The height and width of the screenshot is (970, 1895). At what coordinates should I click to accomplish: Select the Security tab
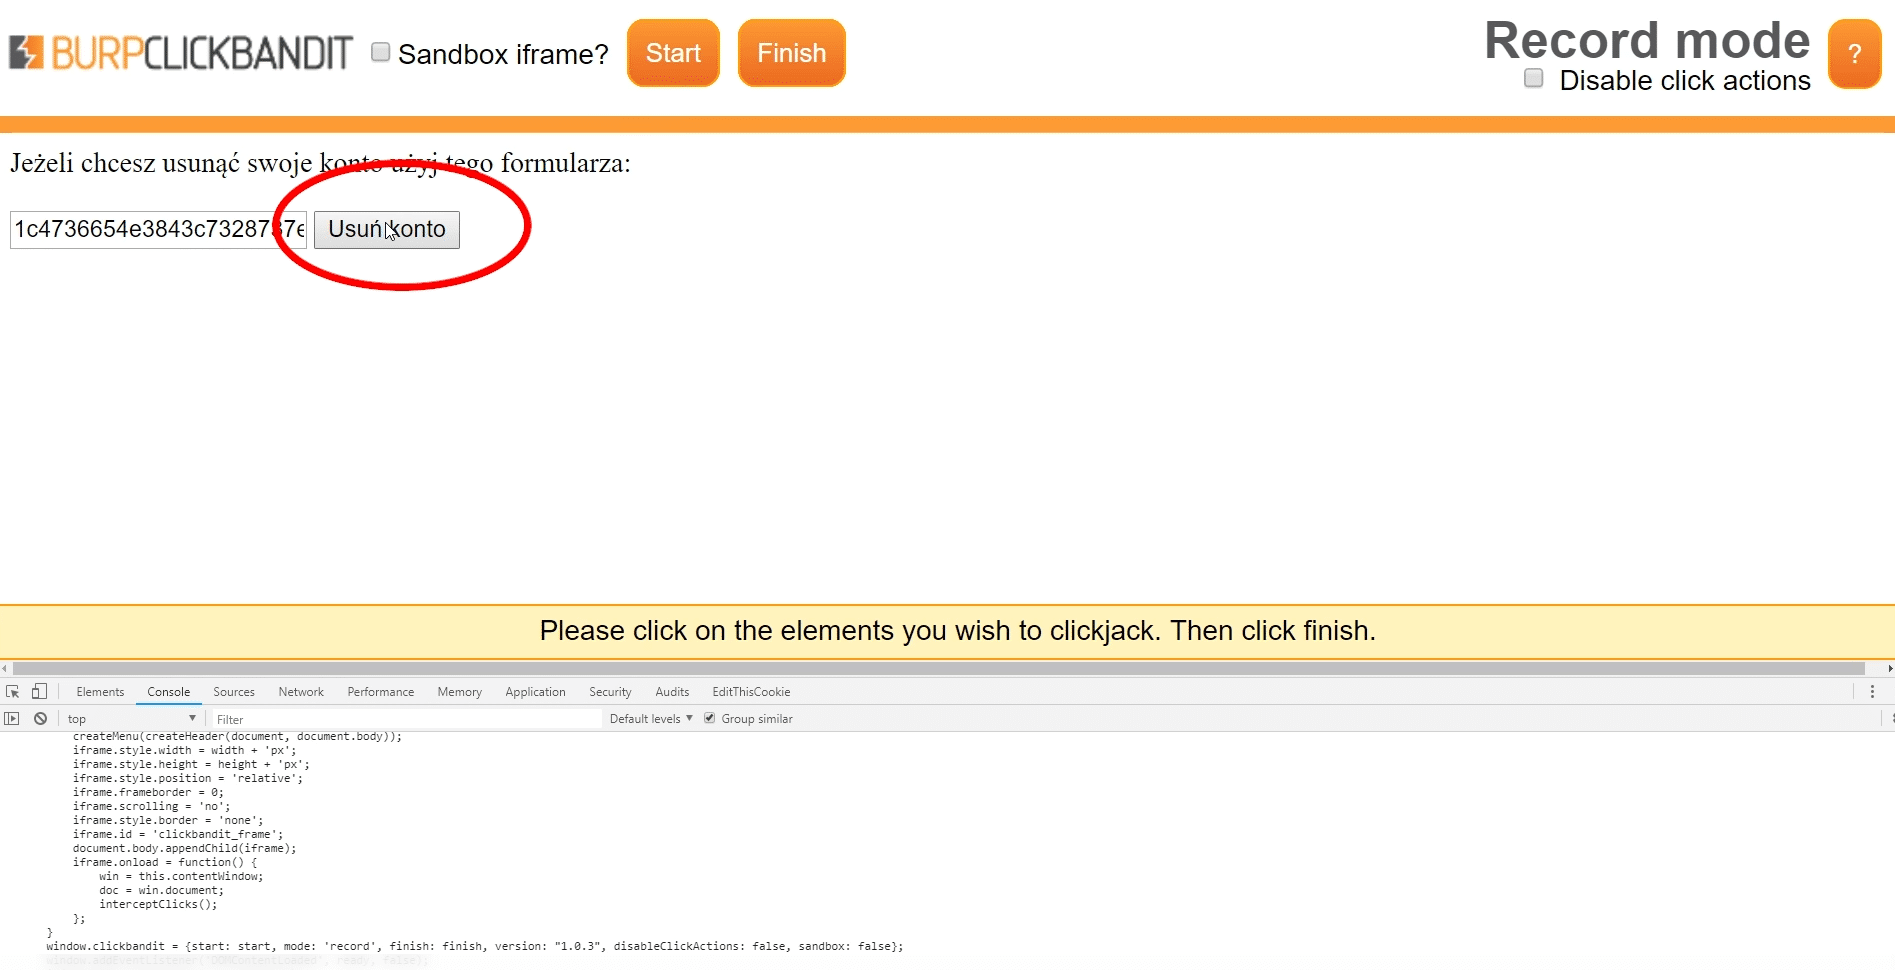click(610, 692)
